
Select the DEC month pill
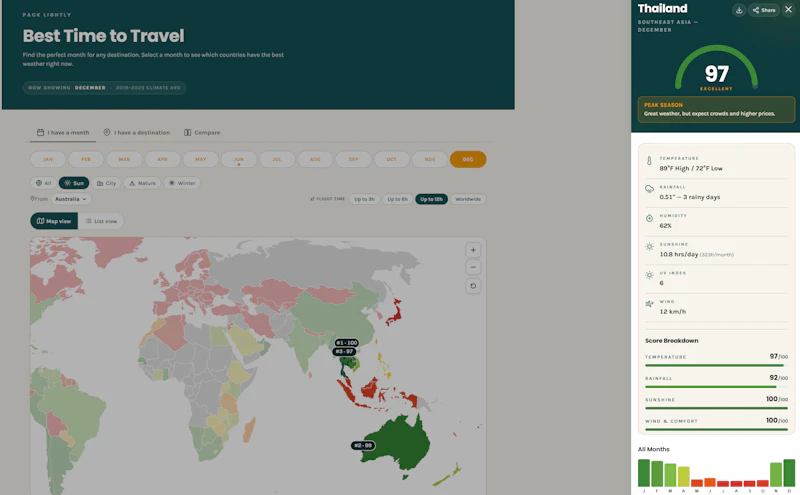coord(468,159)
